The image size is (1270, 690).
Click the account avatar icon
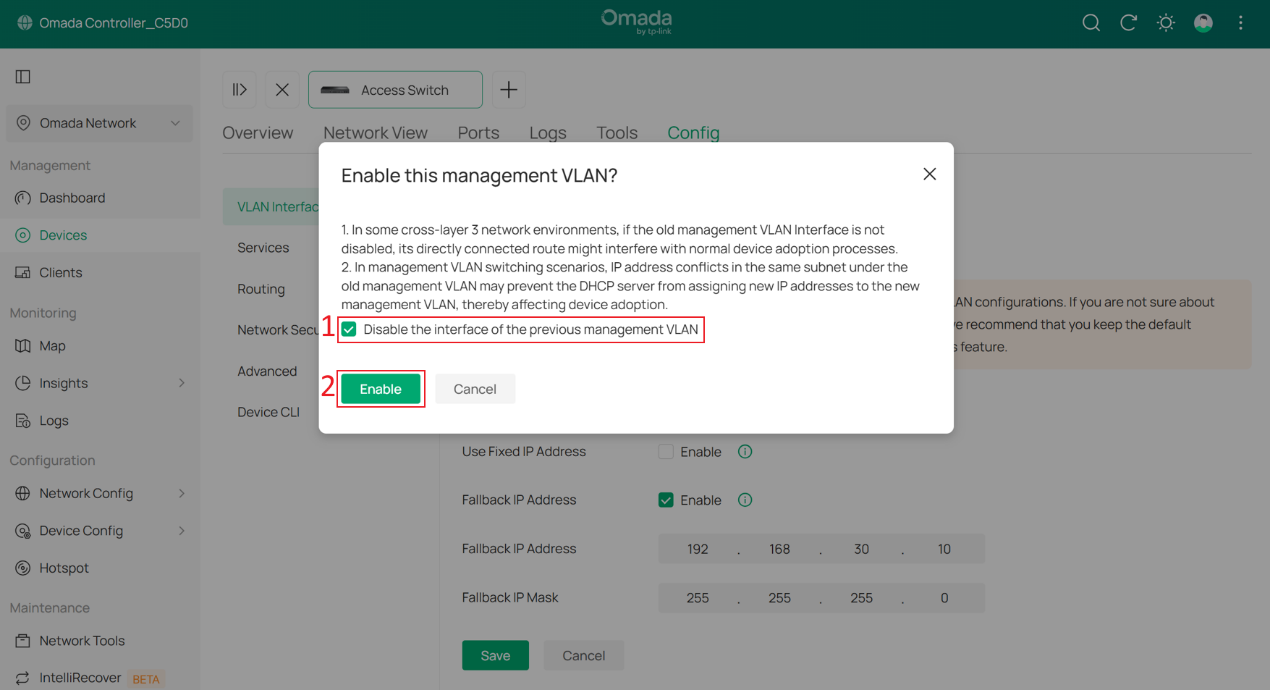(x=1203, y=22)
